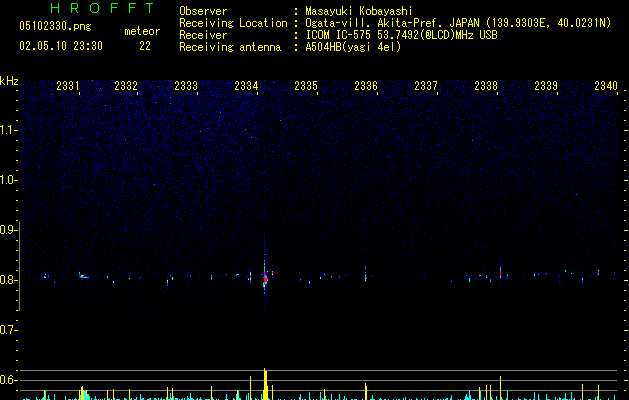The height and width of the screenshot is (400, 629).
Task: Click time marker 2339
Action: [x=546, y=85]
